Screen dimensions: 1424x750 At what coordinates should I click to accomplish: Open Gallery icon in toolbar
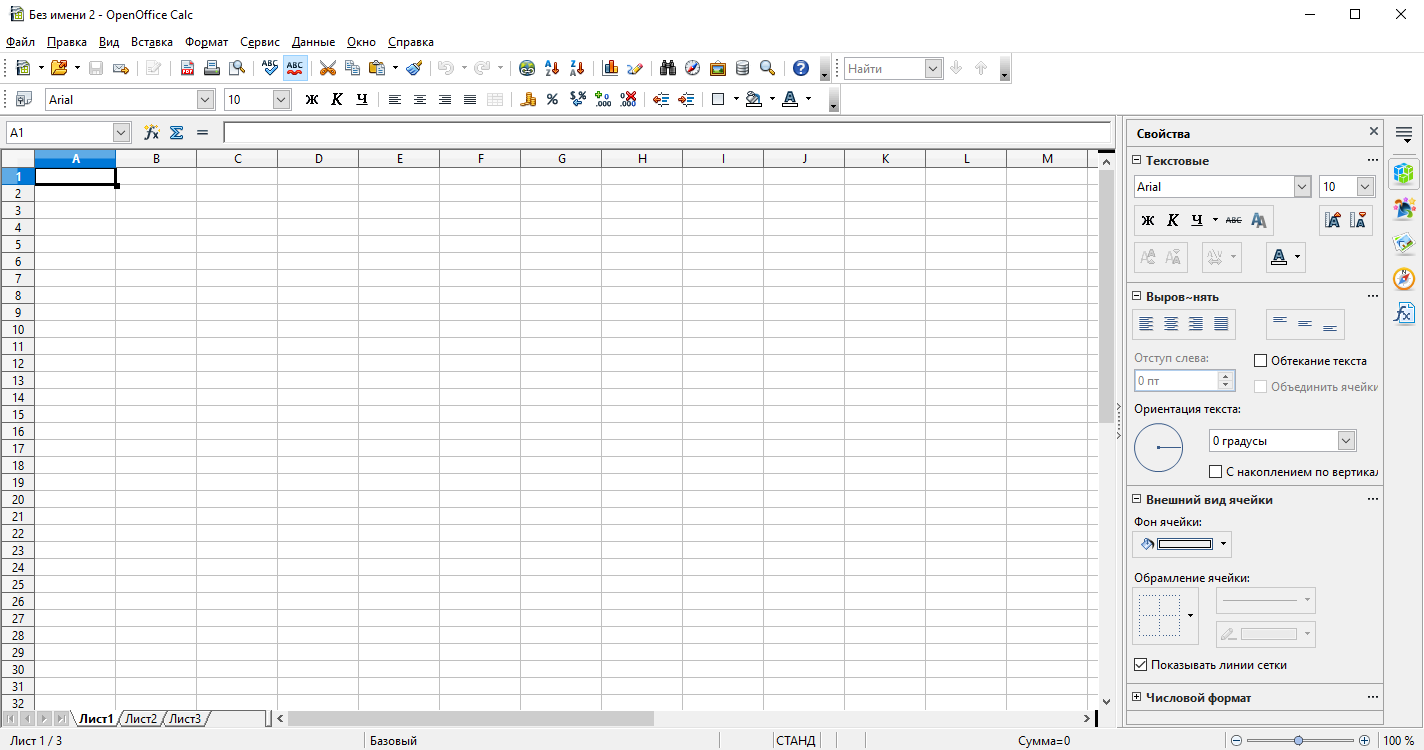coord(718,68)
